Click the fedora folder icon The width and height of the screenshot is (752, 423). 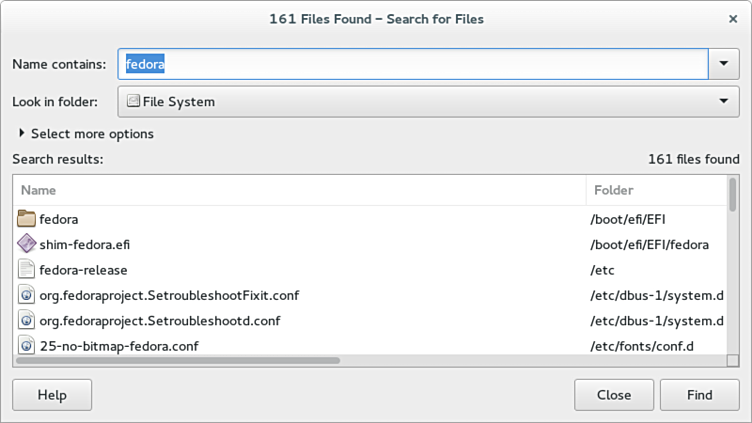(27, 218)
